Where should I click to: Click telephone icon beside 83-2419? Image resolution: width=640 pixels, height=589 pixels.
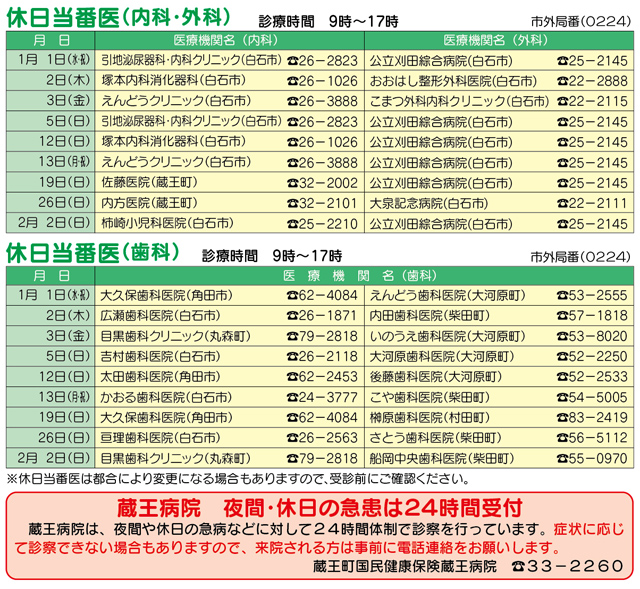coord(562,418)
